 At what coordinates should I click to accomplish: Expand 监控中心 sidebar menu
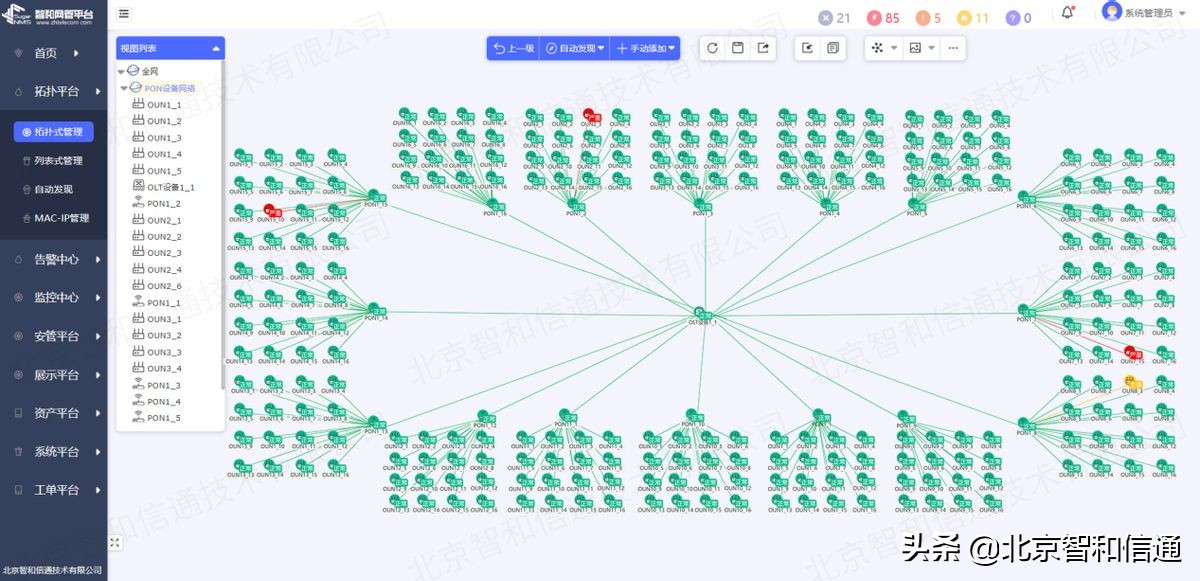click(x=56, y=297)
